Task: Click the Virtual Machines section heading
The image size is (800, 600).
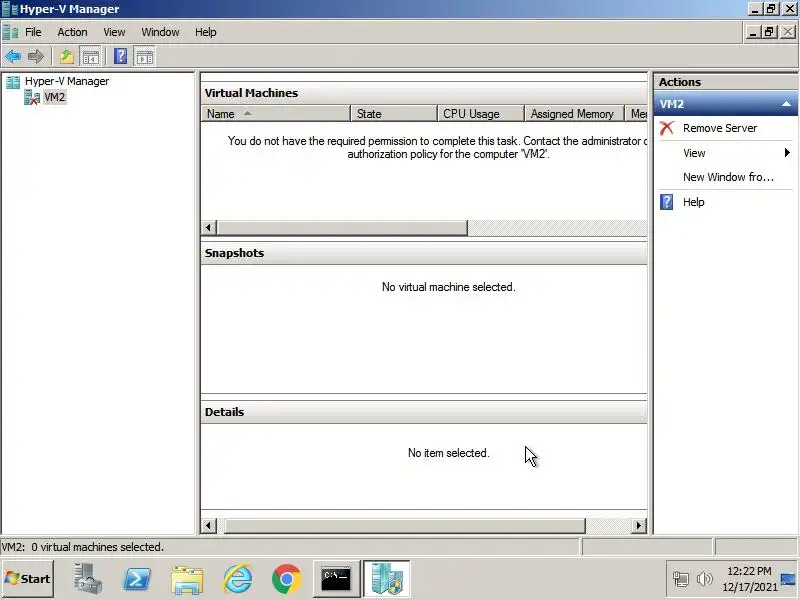Action: pos(251,93)
